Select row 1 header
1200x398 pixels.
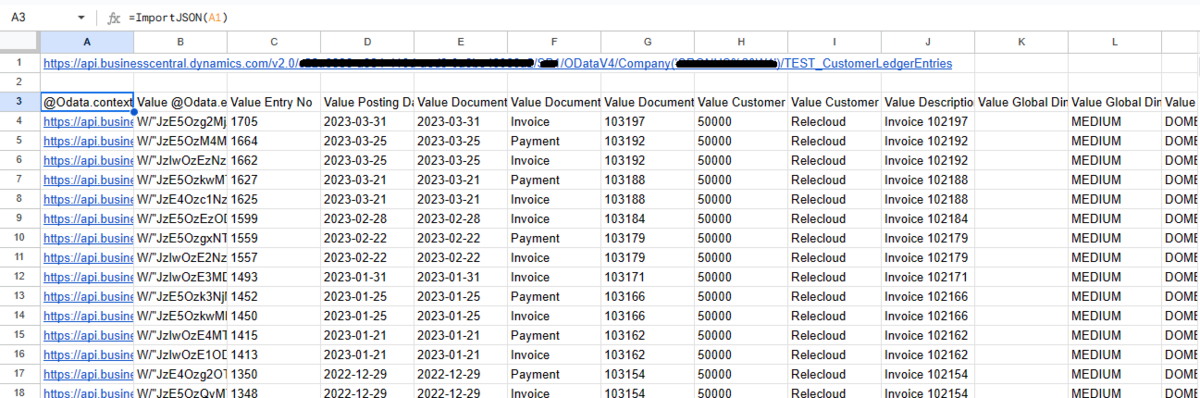pyautogui.click(x=20, y=63)
